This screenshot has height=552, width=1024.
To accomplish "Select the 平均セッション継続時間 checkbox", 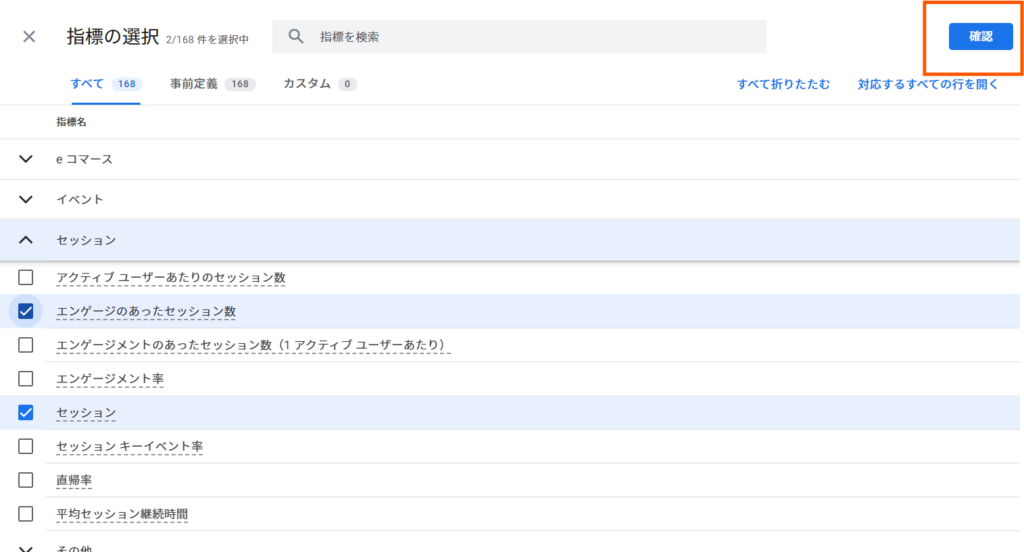I will [26, 514].
